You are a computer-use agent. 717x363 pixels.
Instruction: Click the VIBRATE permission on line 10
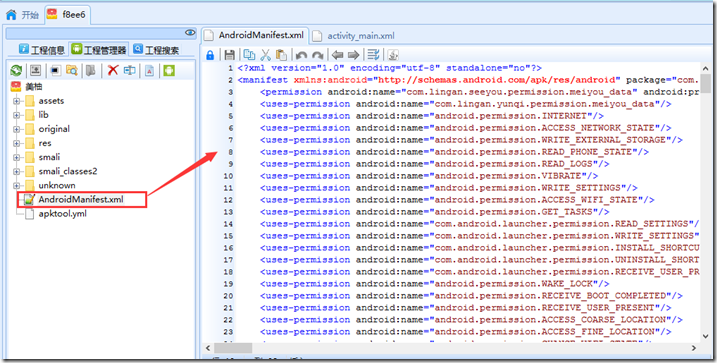tap(429, 176)
